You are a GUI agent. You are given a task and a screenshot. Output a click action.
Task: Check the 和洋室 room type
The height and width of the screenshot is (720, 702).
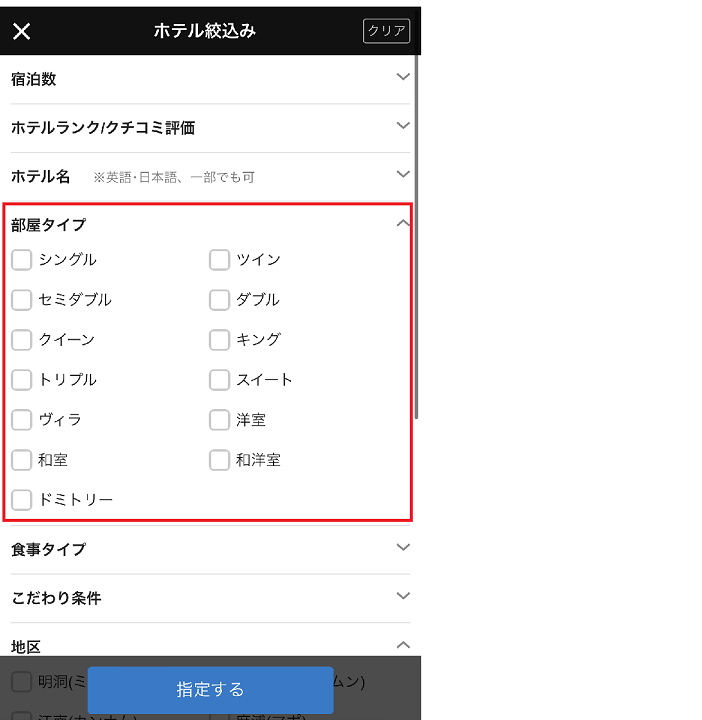click(x=219, y=460)
